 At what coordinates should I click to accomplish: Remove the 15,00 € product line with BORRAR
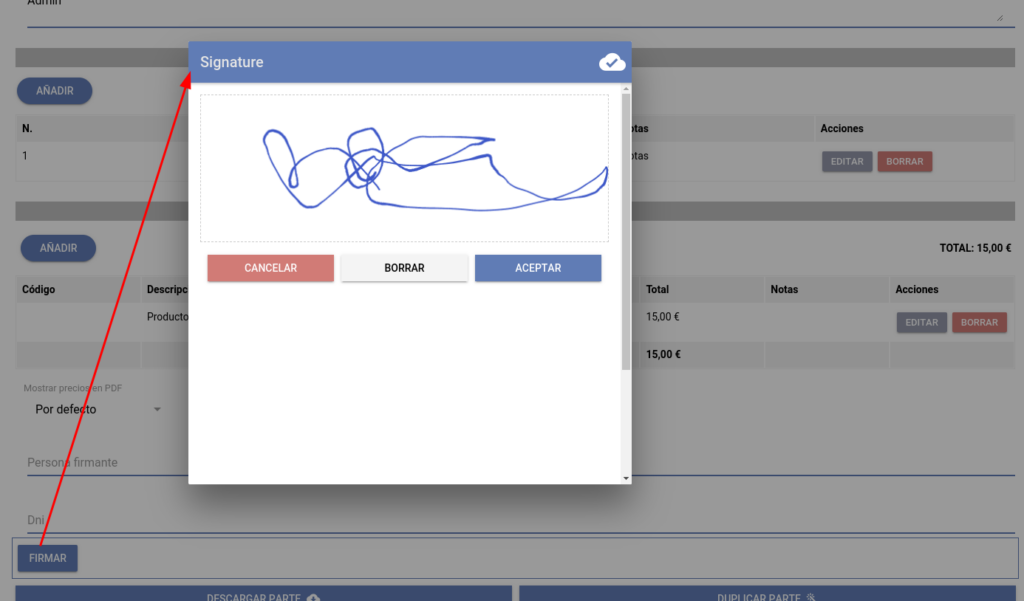(979, 322)
